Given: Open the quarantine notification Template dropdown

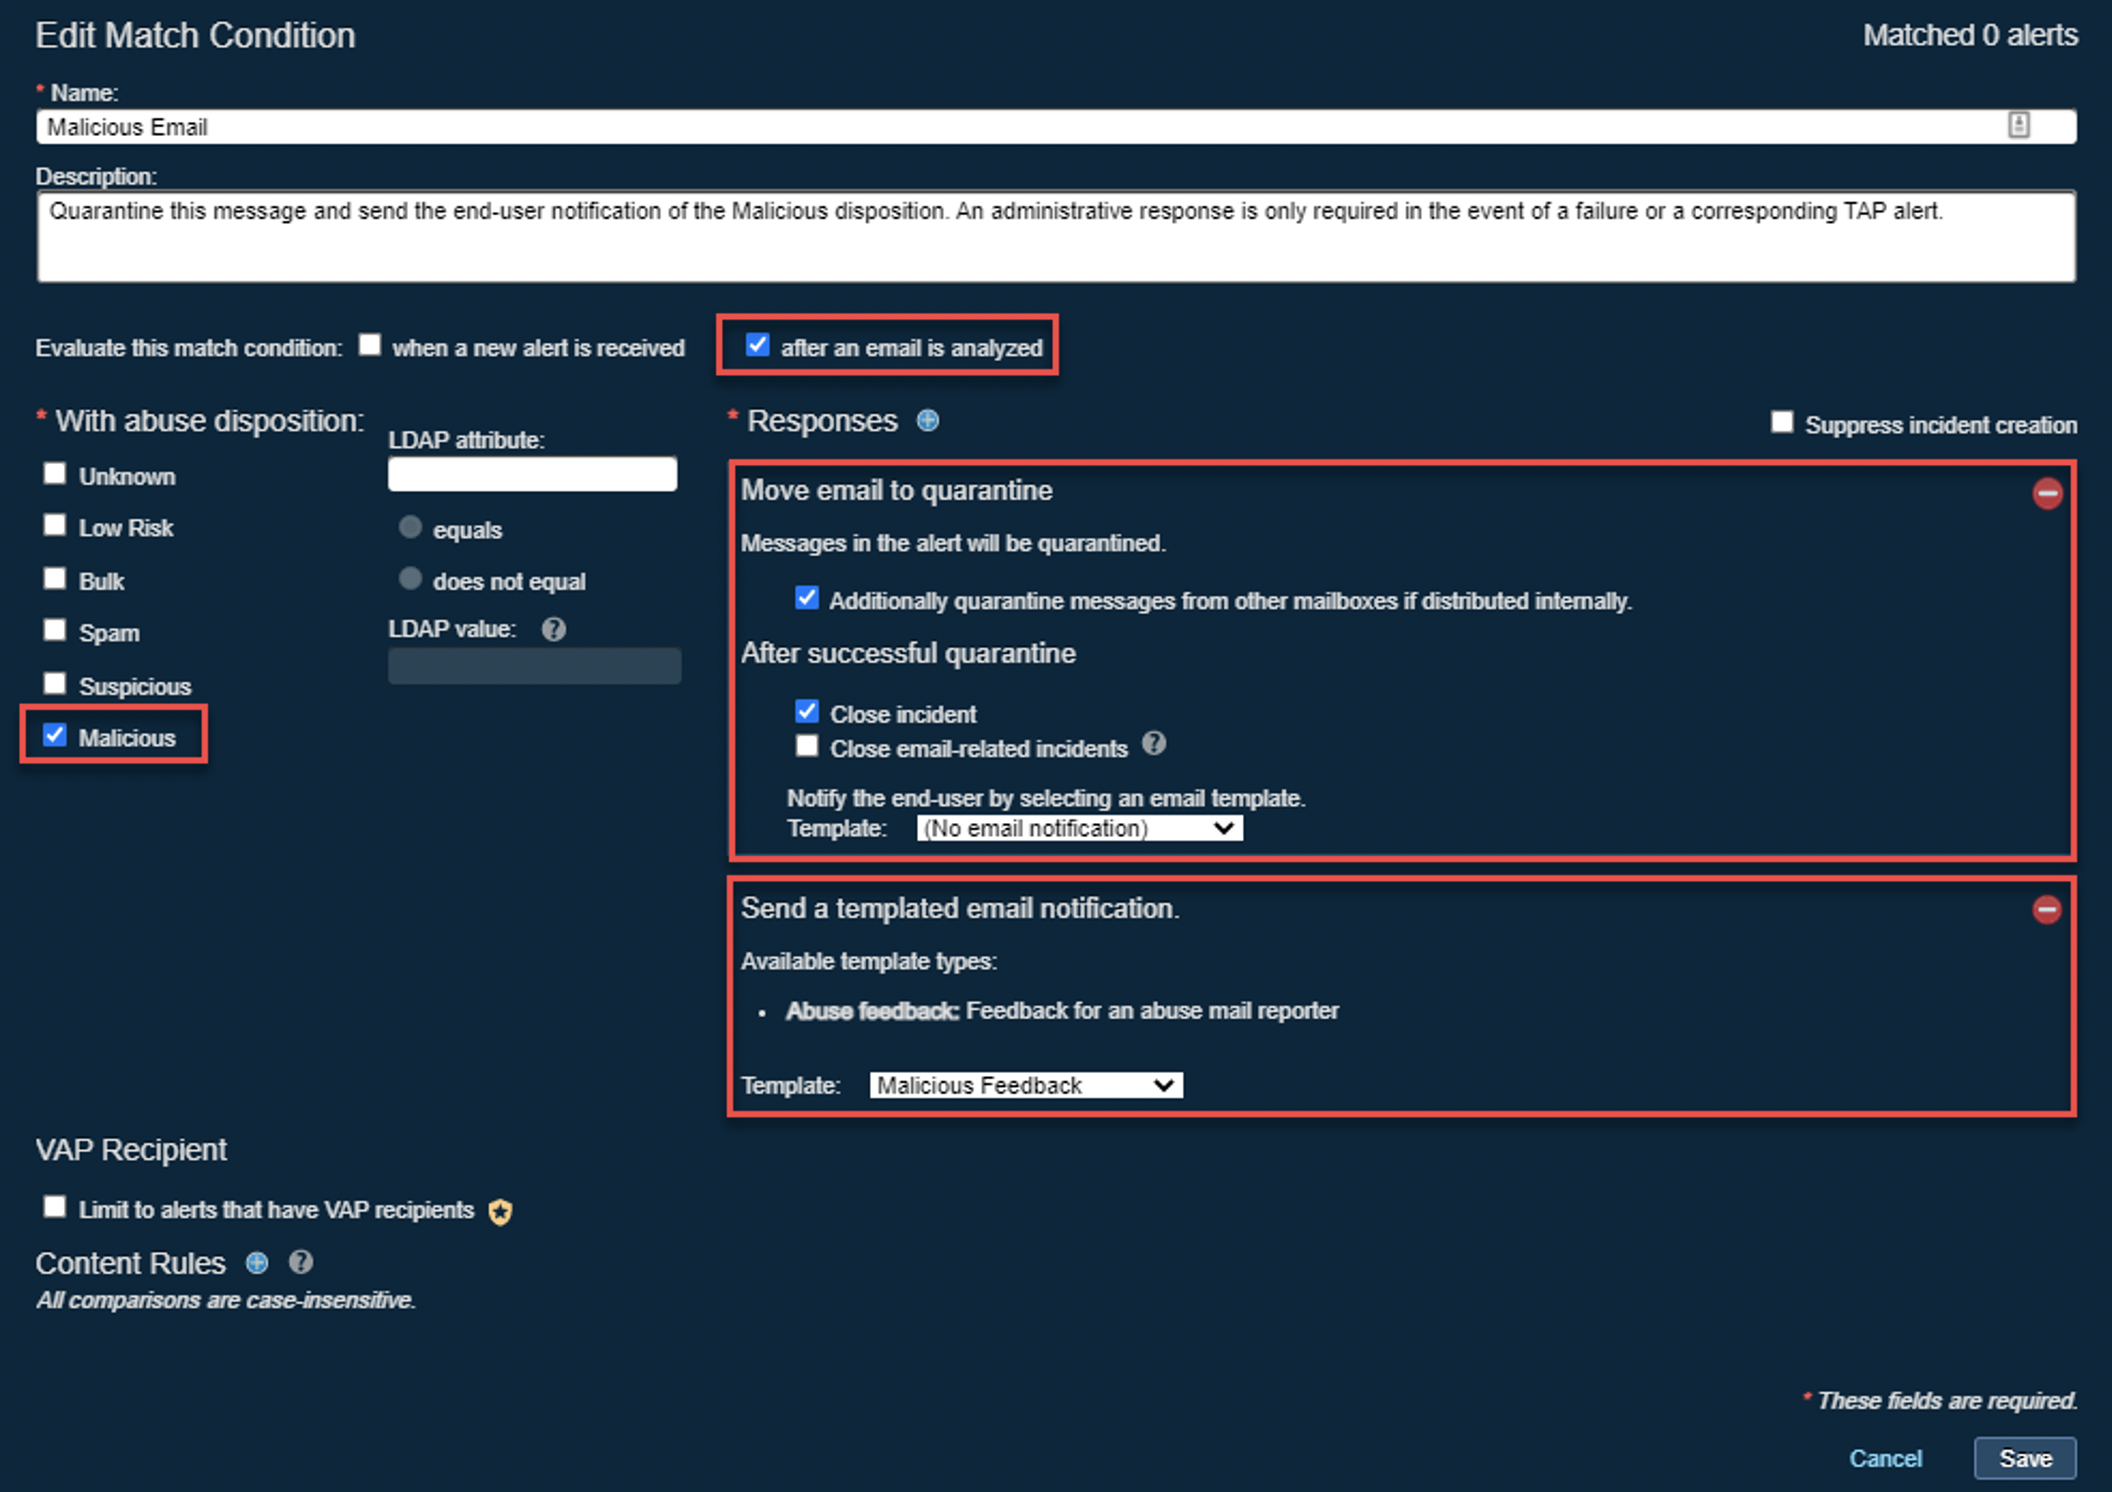Looking at the screenshot, I should [1079, 828].
